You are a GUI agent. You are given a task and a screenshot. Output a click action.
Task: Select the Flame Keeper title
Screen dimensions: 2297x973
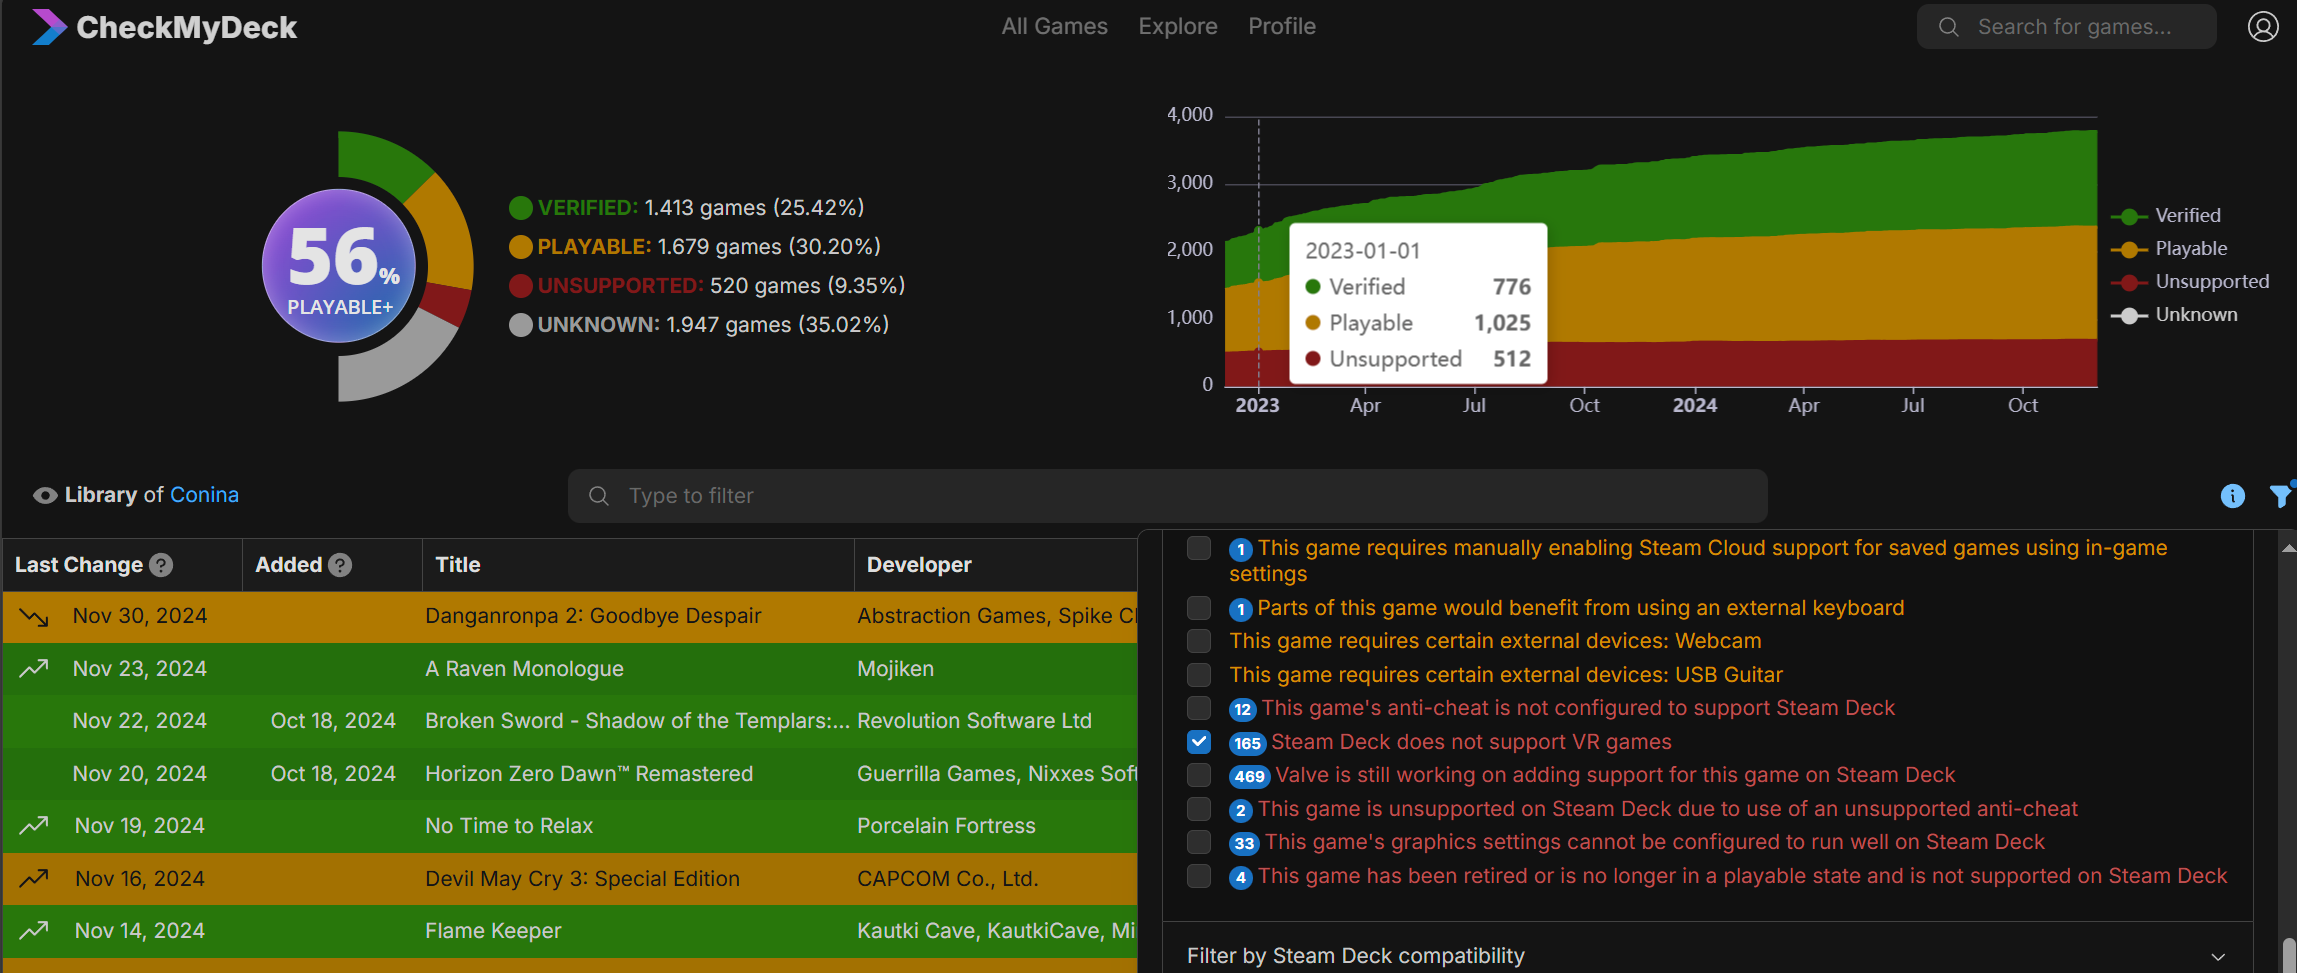tap(493, 931)
